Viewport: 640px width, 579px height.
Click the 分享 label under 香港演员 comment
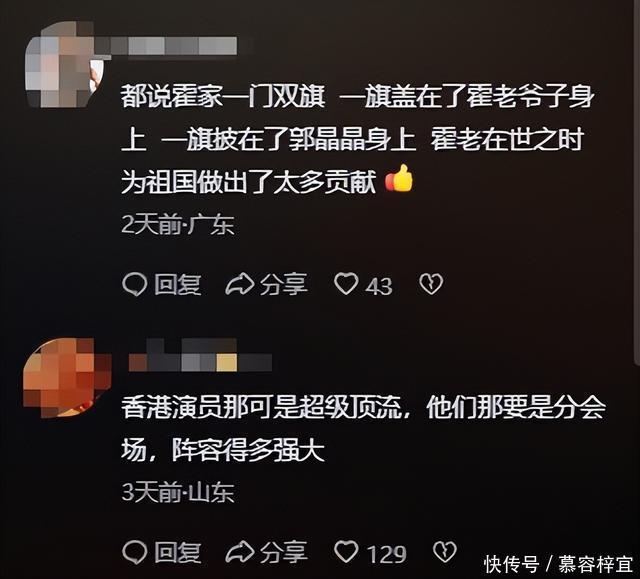click(284, 552)
